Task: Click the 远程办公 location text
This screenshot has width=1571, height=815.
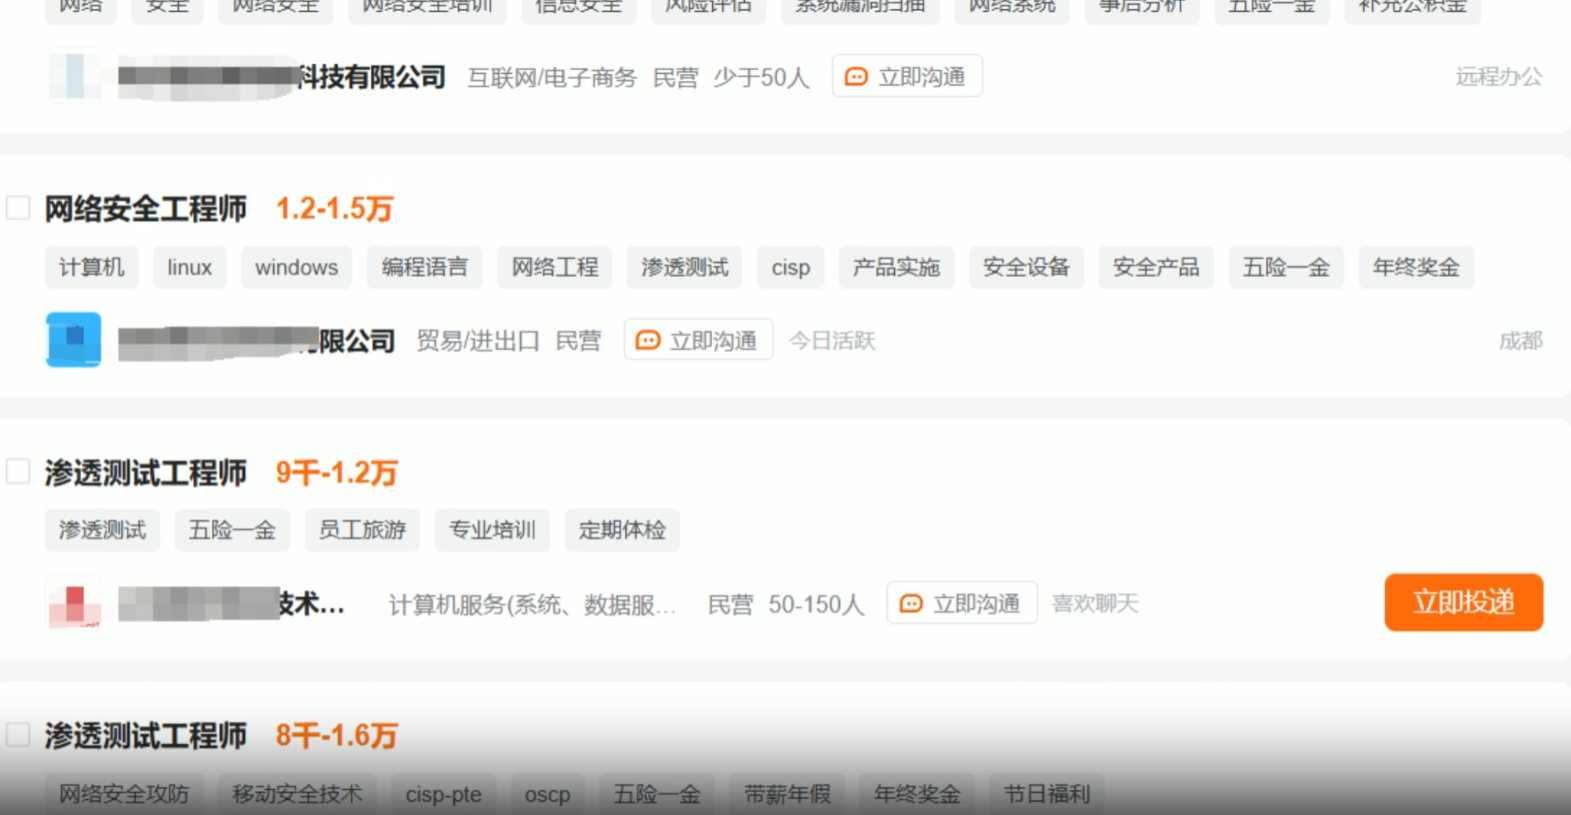Action: (x=1499, y=77)
